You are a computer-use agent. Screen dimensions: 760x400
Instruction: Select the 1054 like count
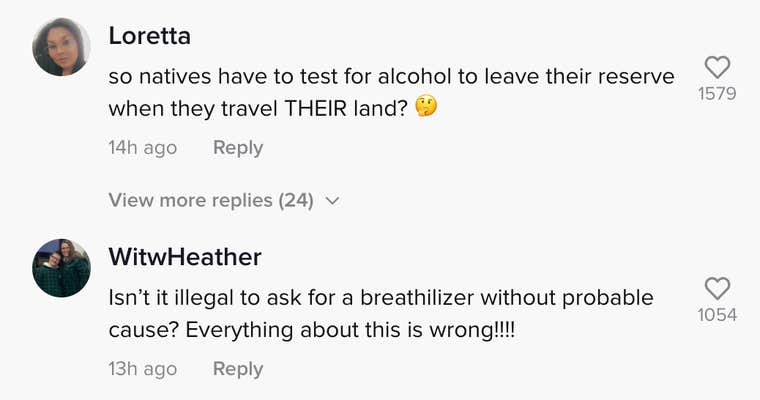717,315
